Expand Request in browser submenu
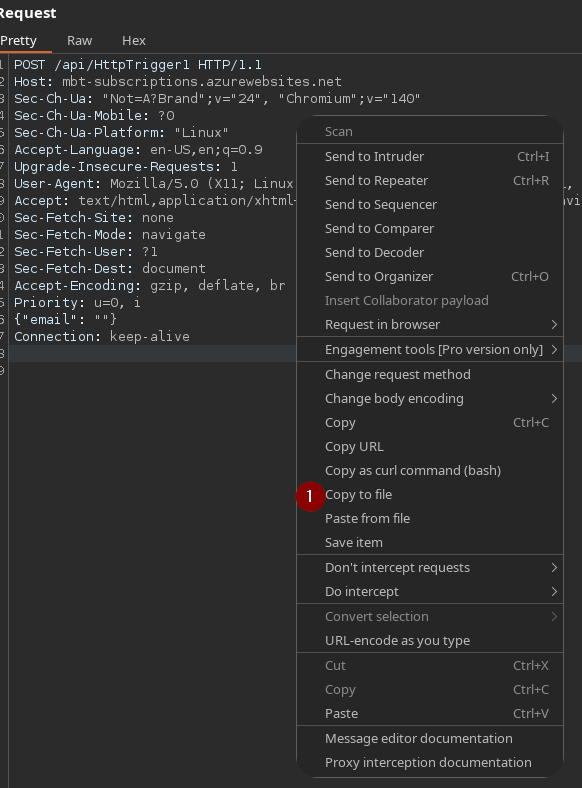This screenshot has width=582, height=788. [x=430, y=325]
